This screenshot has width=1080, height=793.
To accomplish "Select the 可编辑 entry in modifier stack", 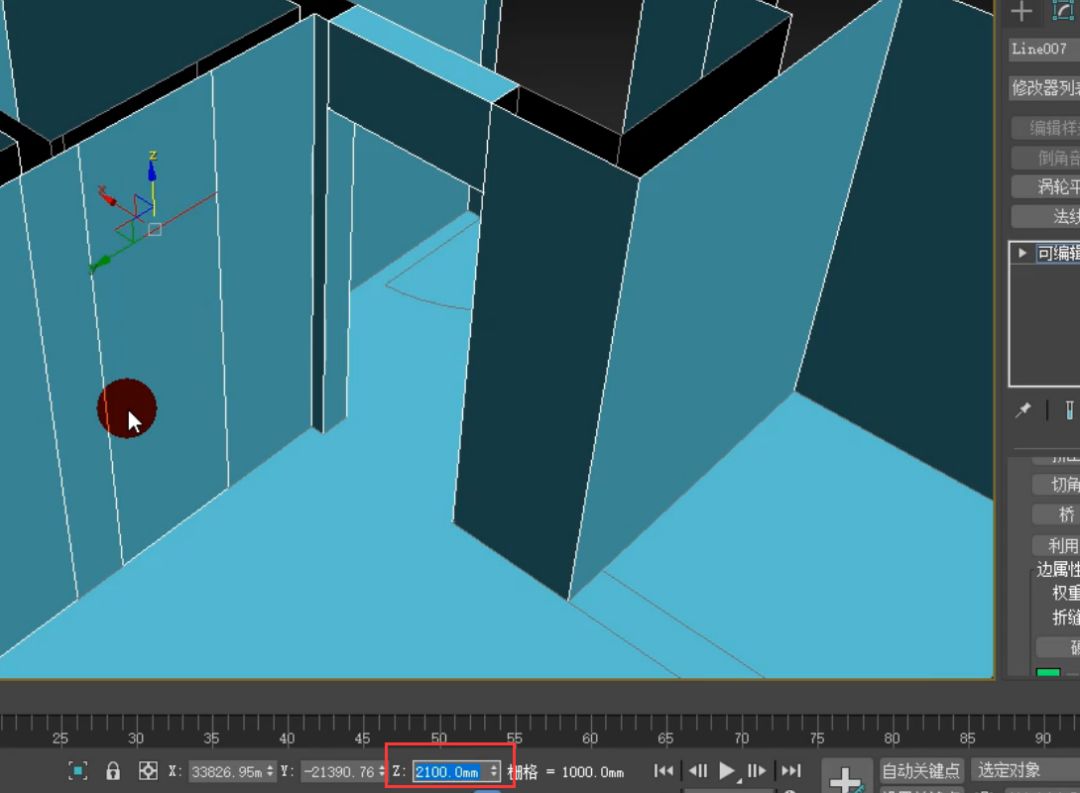I will click(1058, 253).
